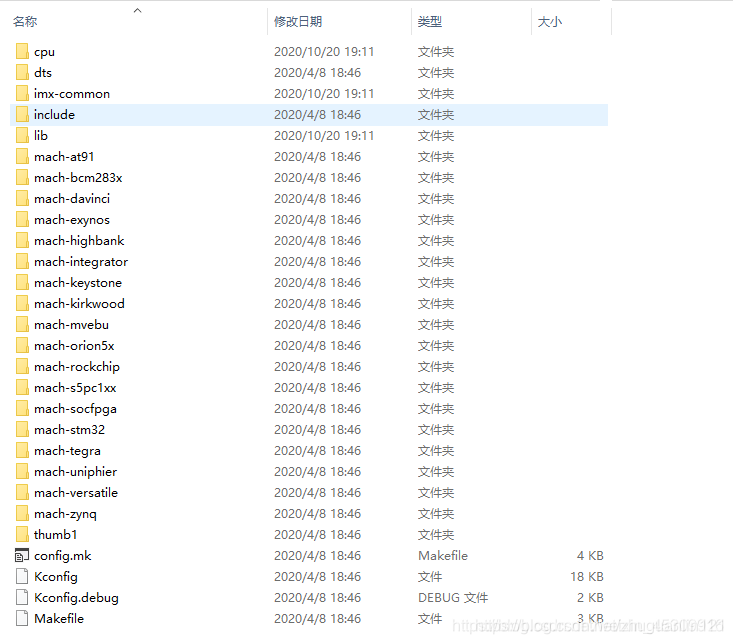Select the mach-zynq folder name
733x644 pixels.
click(65, 514)
